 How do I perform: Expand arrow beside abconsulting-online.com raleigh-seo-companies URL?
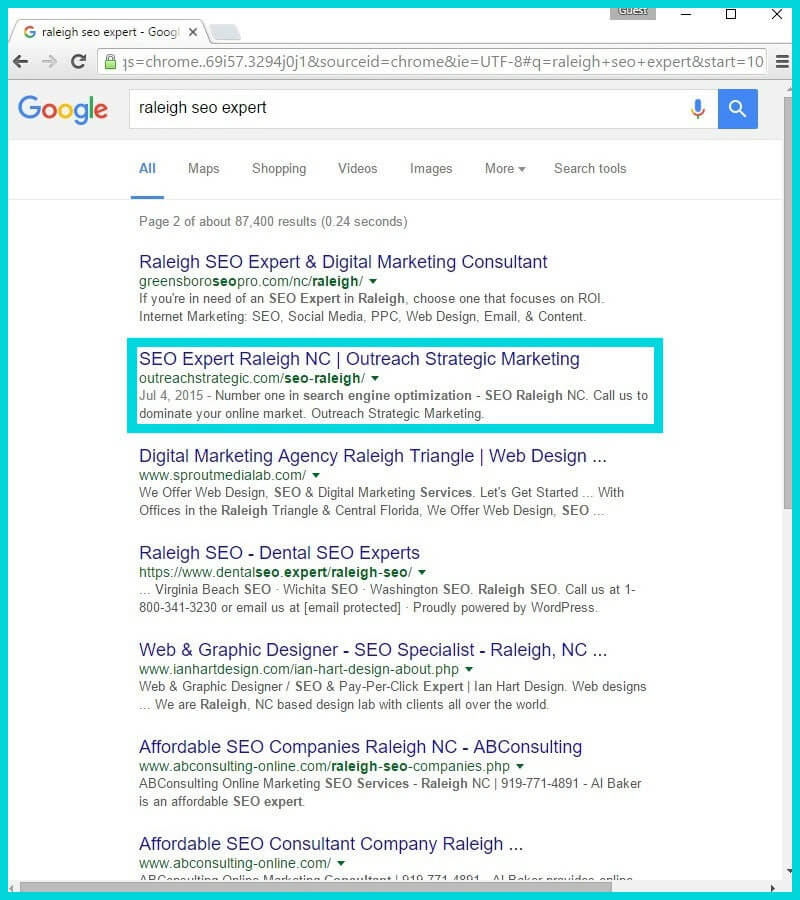tap(520, 766)
